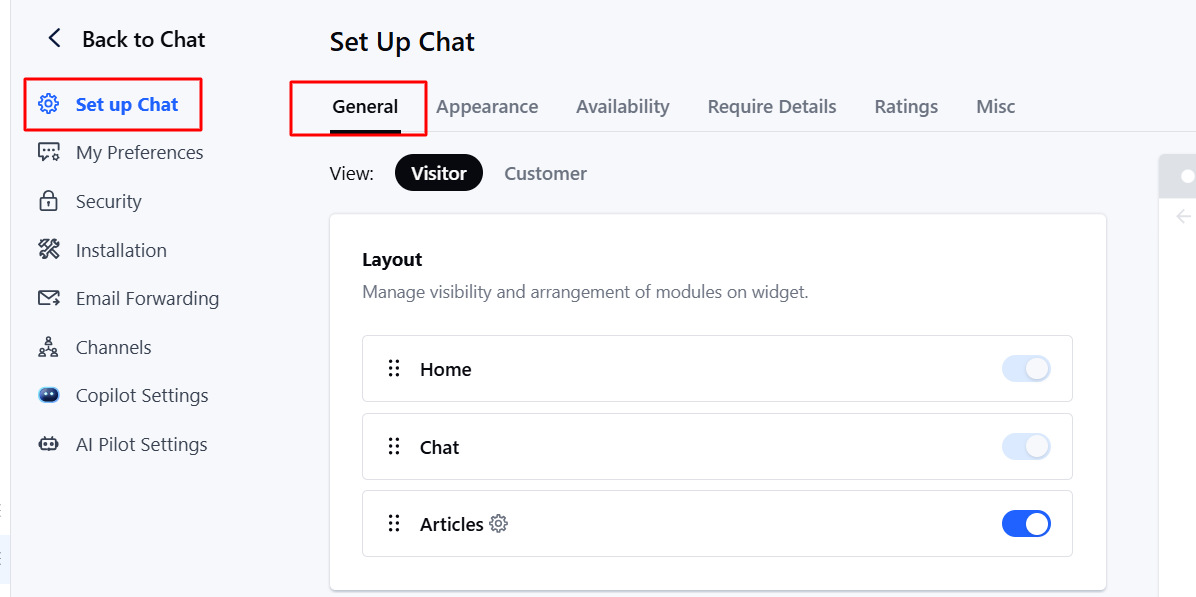The height and width of the screenshot is (597, 1196).
Task: Select the My Preferences chat icon
Action: pos(48,152)
